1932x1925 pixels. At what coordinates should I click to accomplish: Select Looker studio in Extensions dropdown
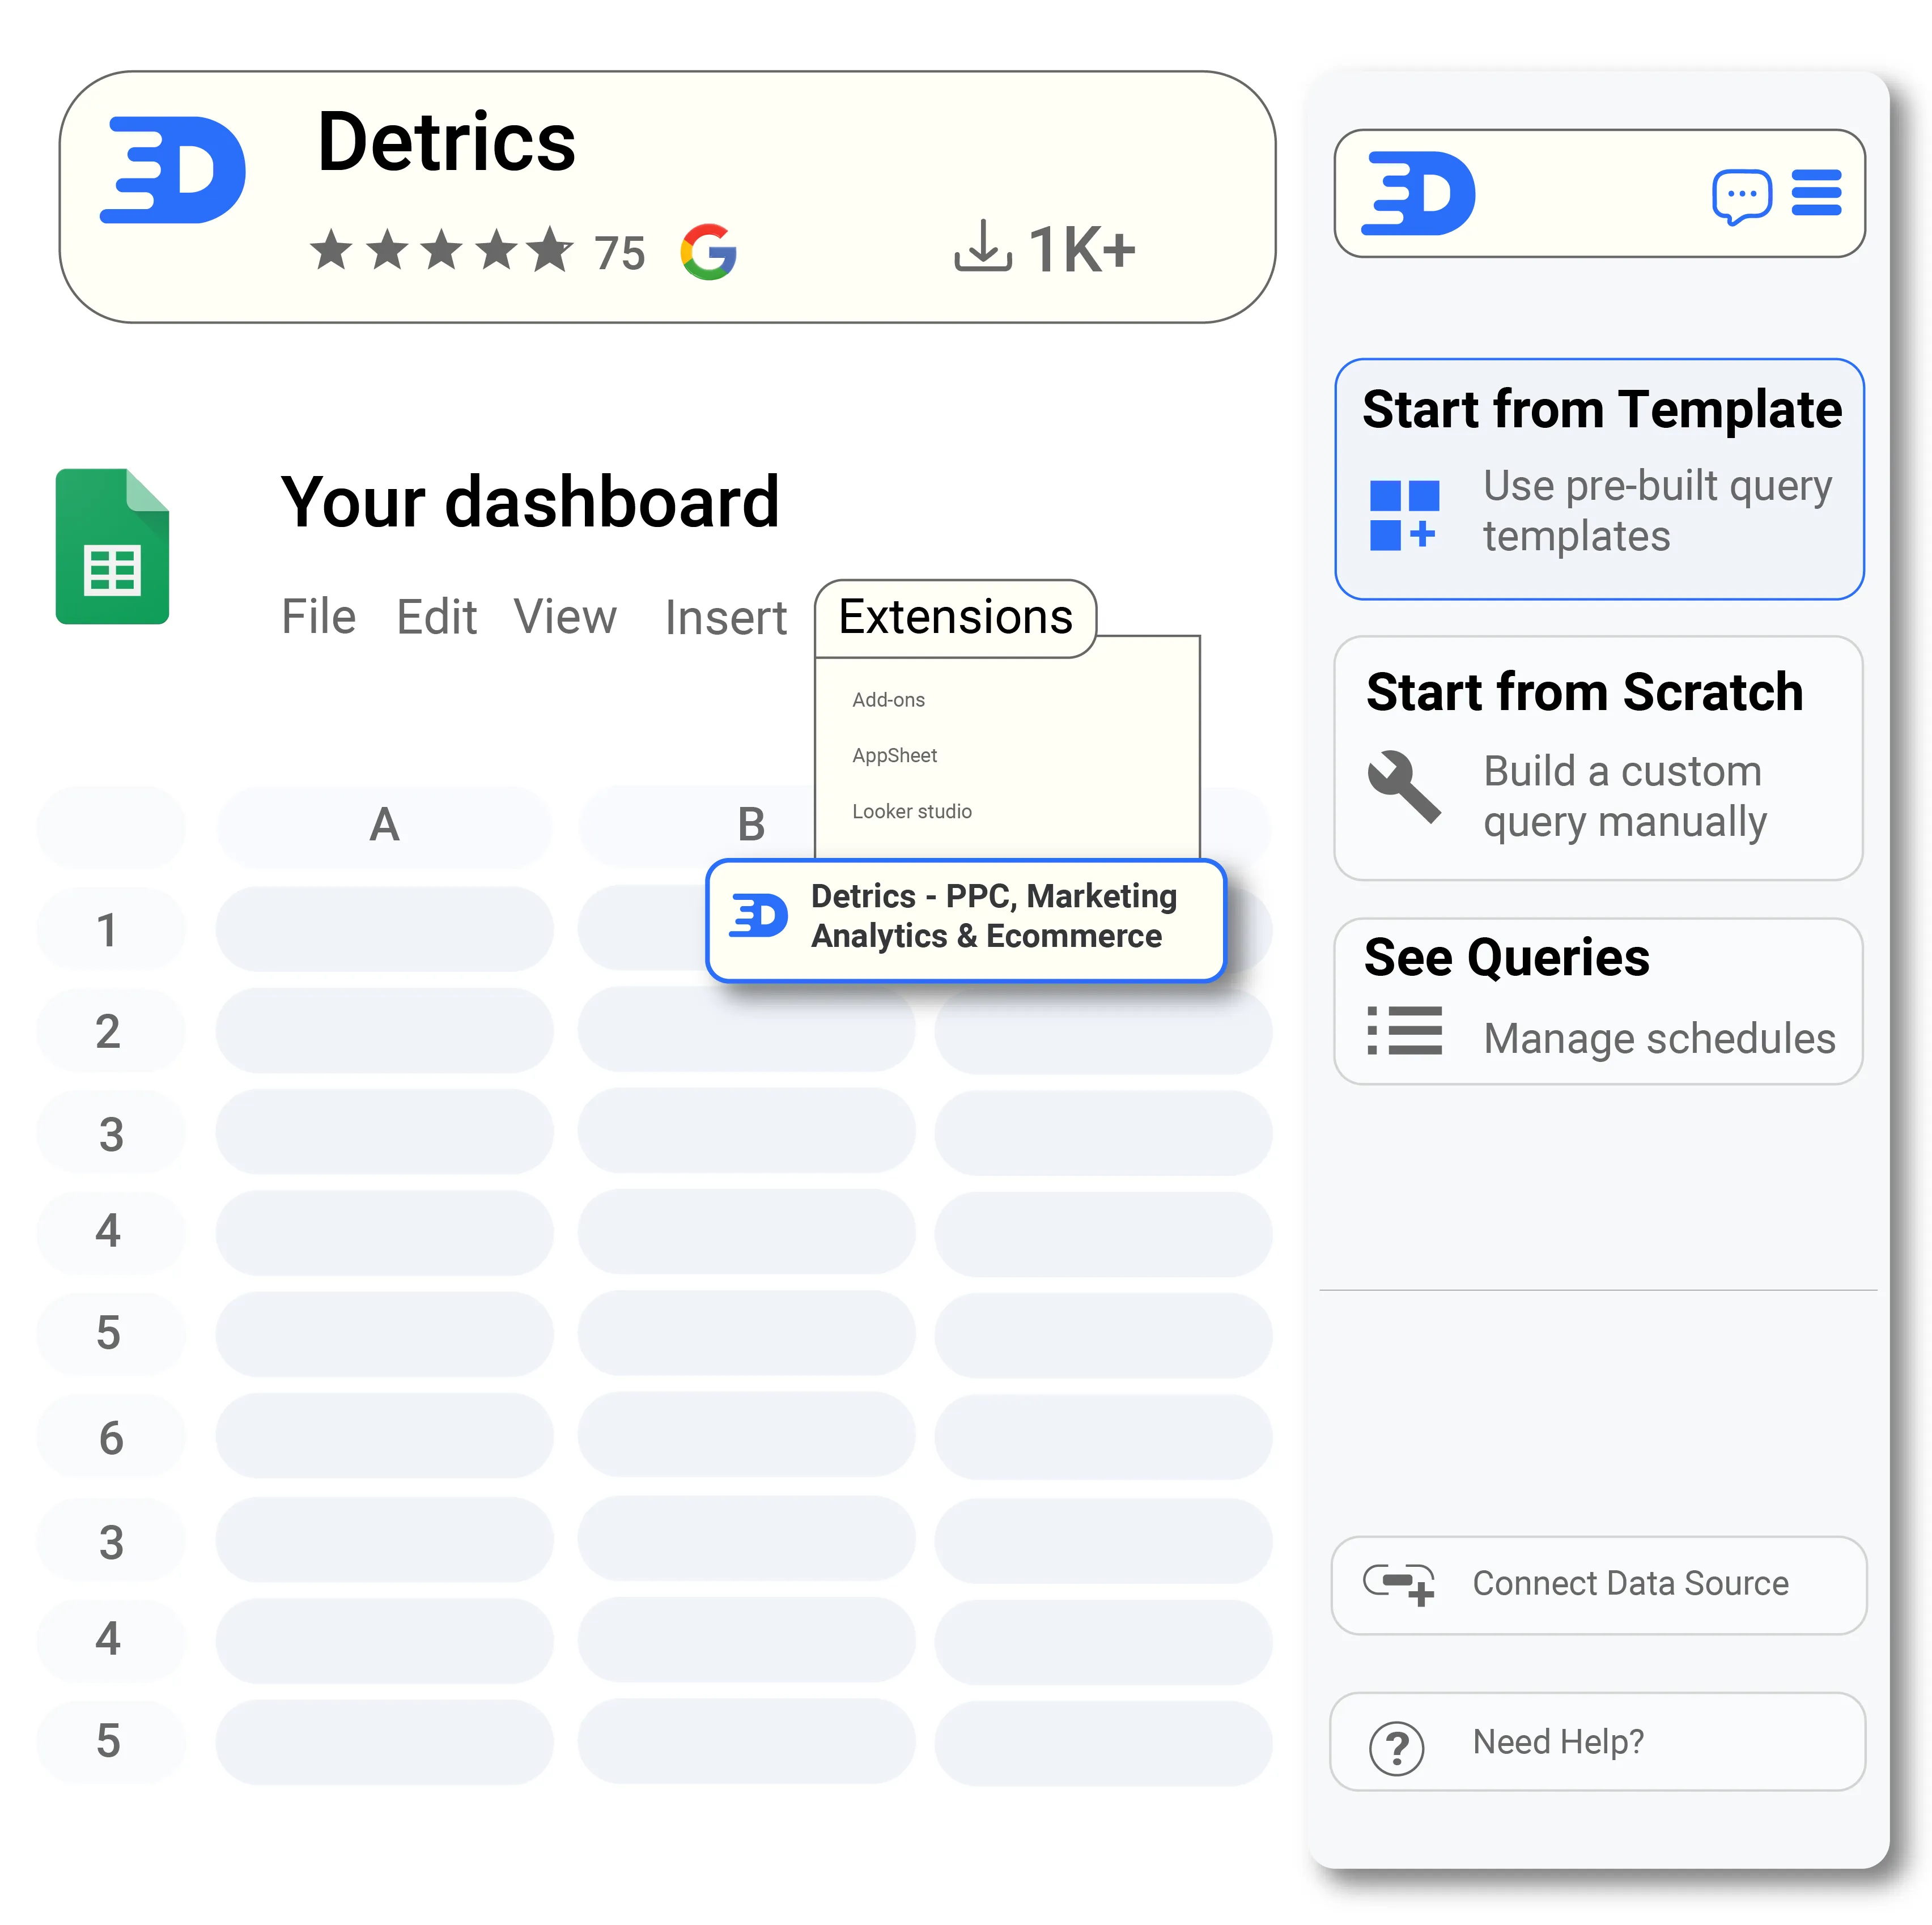(911, 812)
